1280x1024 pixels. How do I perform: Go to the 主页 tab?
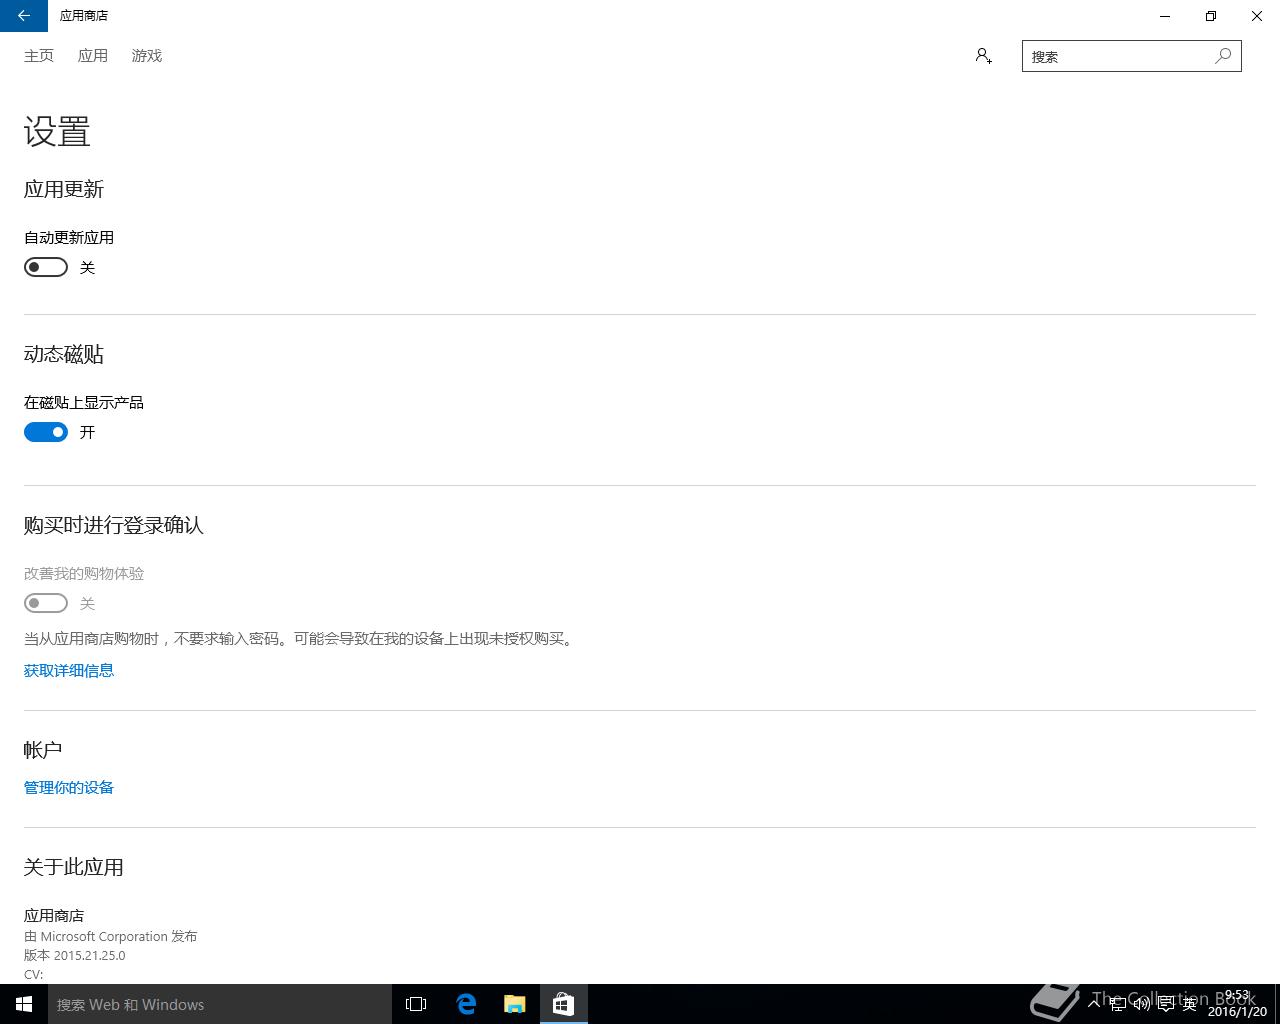click(x=39, y=56)
